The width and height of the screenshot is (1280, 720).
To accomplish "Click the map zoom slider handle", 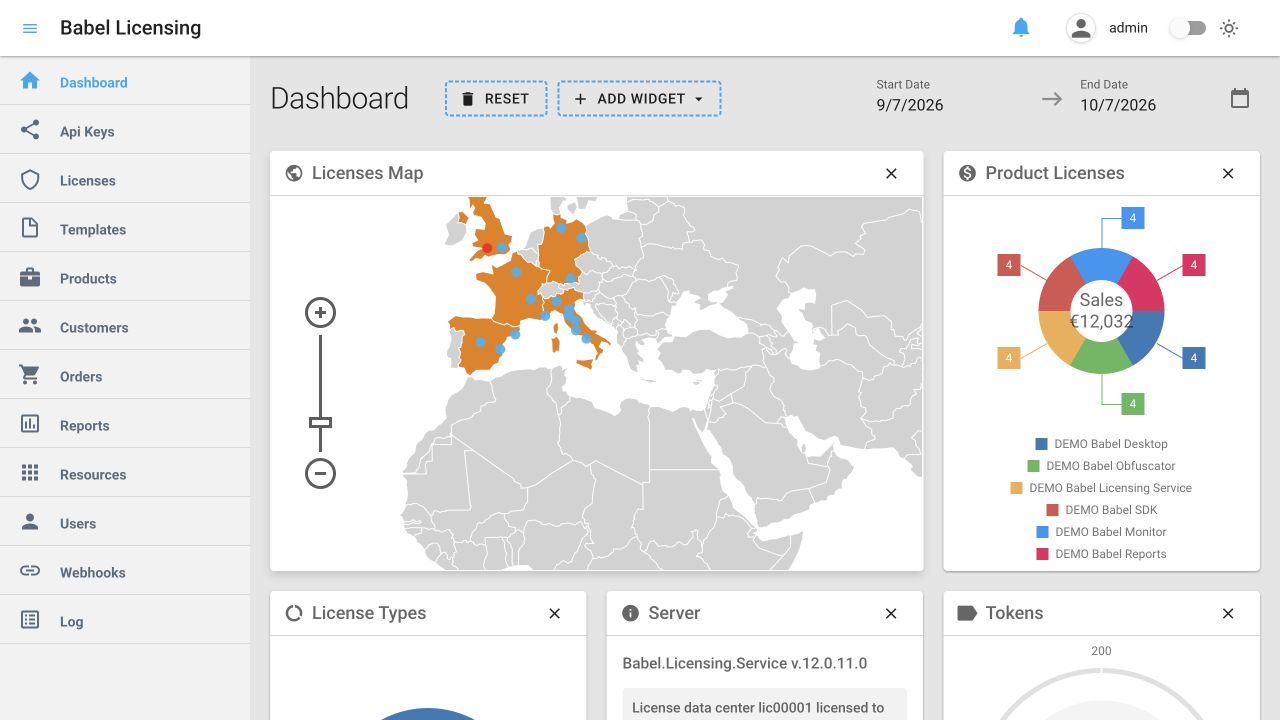I will pos(320,422).
